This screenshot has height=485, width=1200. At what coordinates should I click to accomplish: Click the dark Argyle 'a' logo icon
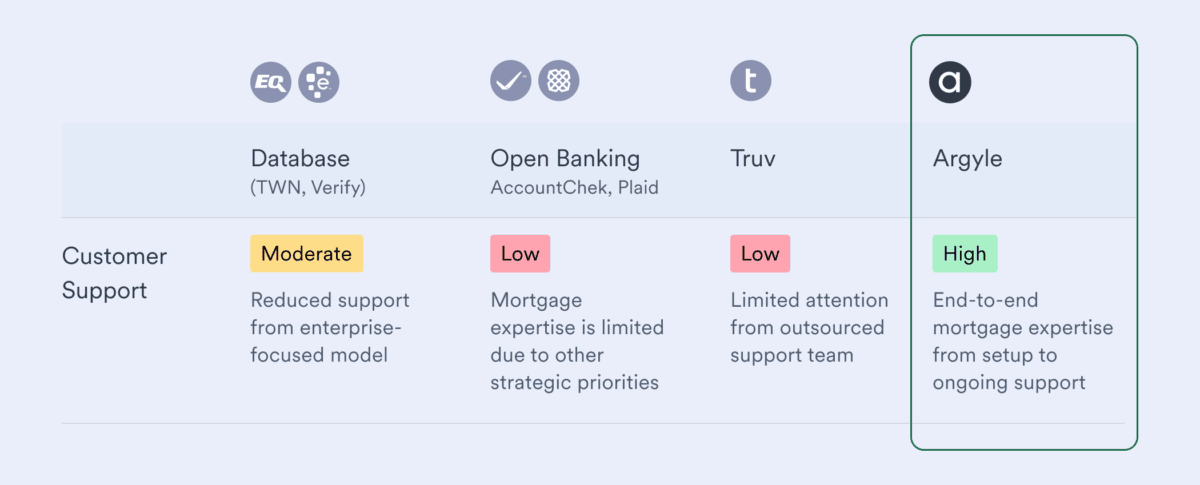click(x=950, y=82)
